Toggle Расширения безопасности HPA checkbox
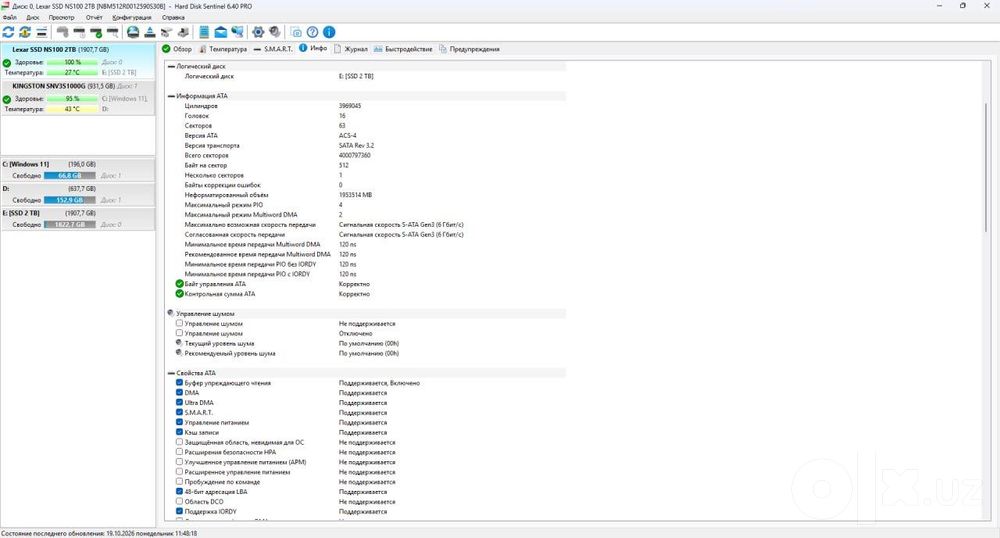The height and width of the screenshot is (538, 1000). coord(179,452)
